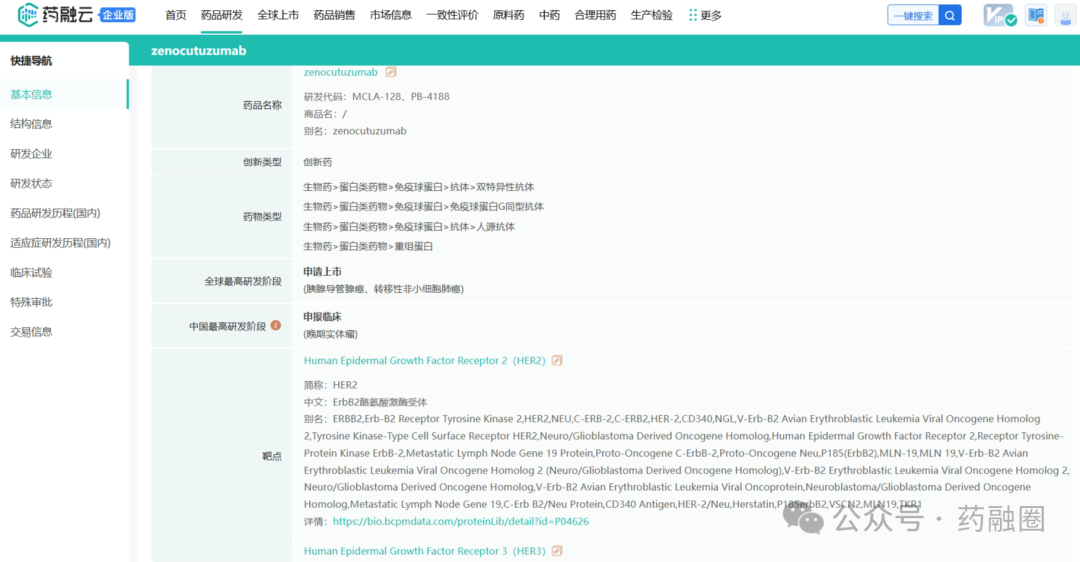Image resolution: width=1080 pixels, height=562 pixels.
Task: Jump to 研发状态 section
Action: 31,183
